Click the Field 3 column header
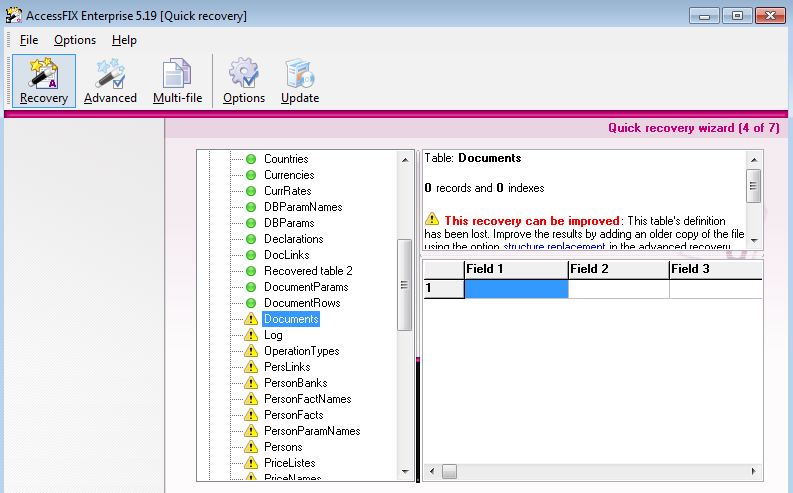Viewport: 793px width, 493px height. pyautogui.click(x=716, y=270)
